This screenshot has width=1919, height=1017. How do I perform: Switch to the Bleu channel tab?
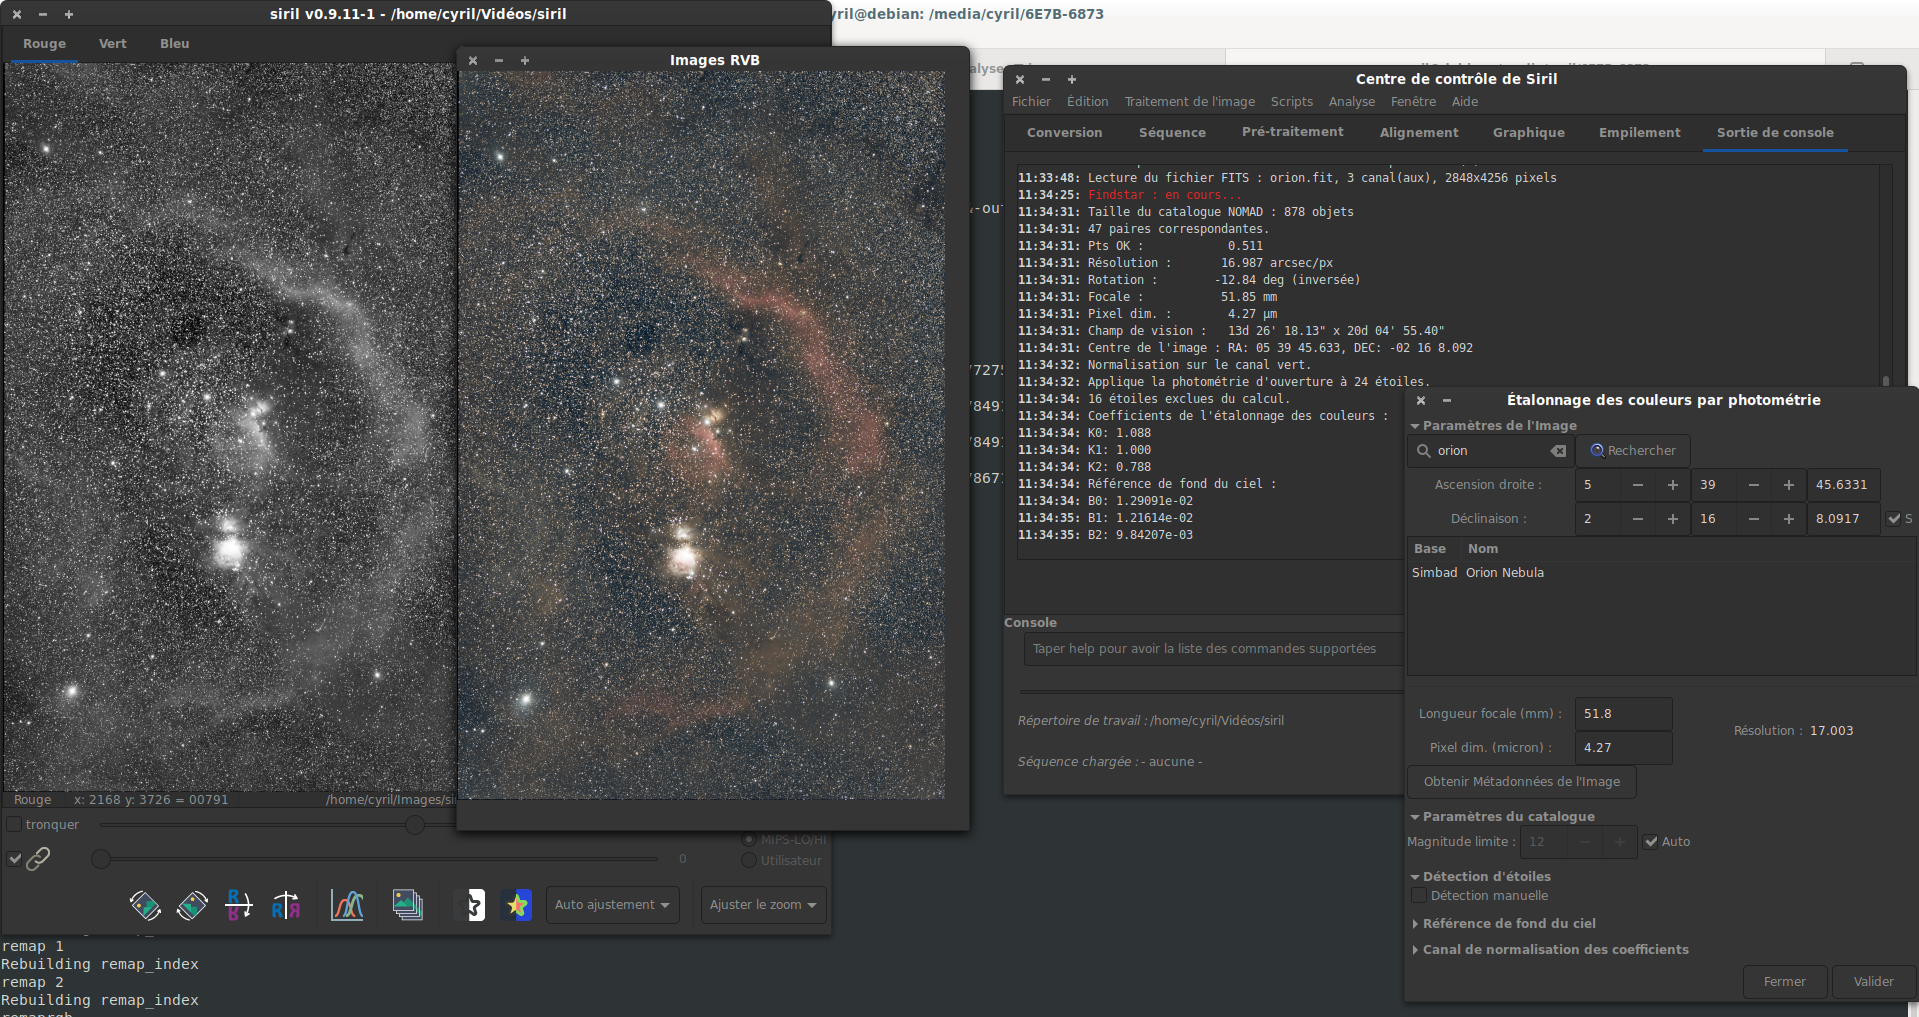(x=175, y=44)
